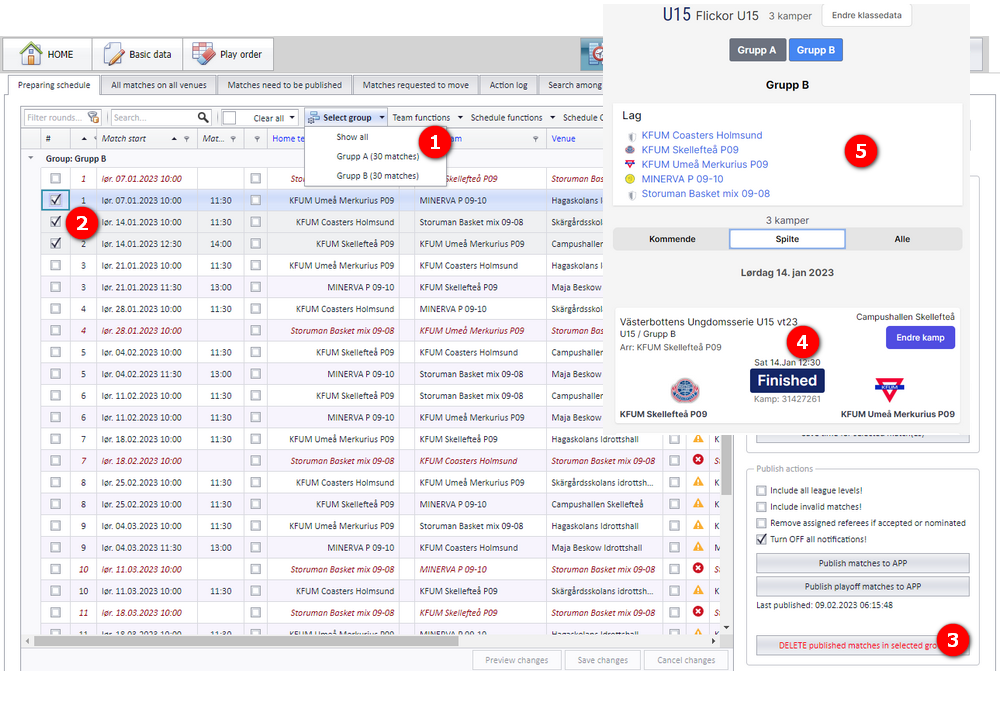This screenshot has height=708, width=1000.
Task: Open KFUM Coasters Holmsund team link
Action: 702,135
